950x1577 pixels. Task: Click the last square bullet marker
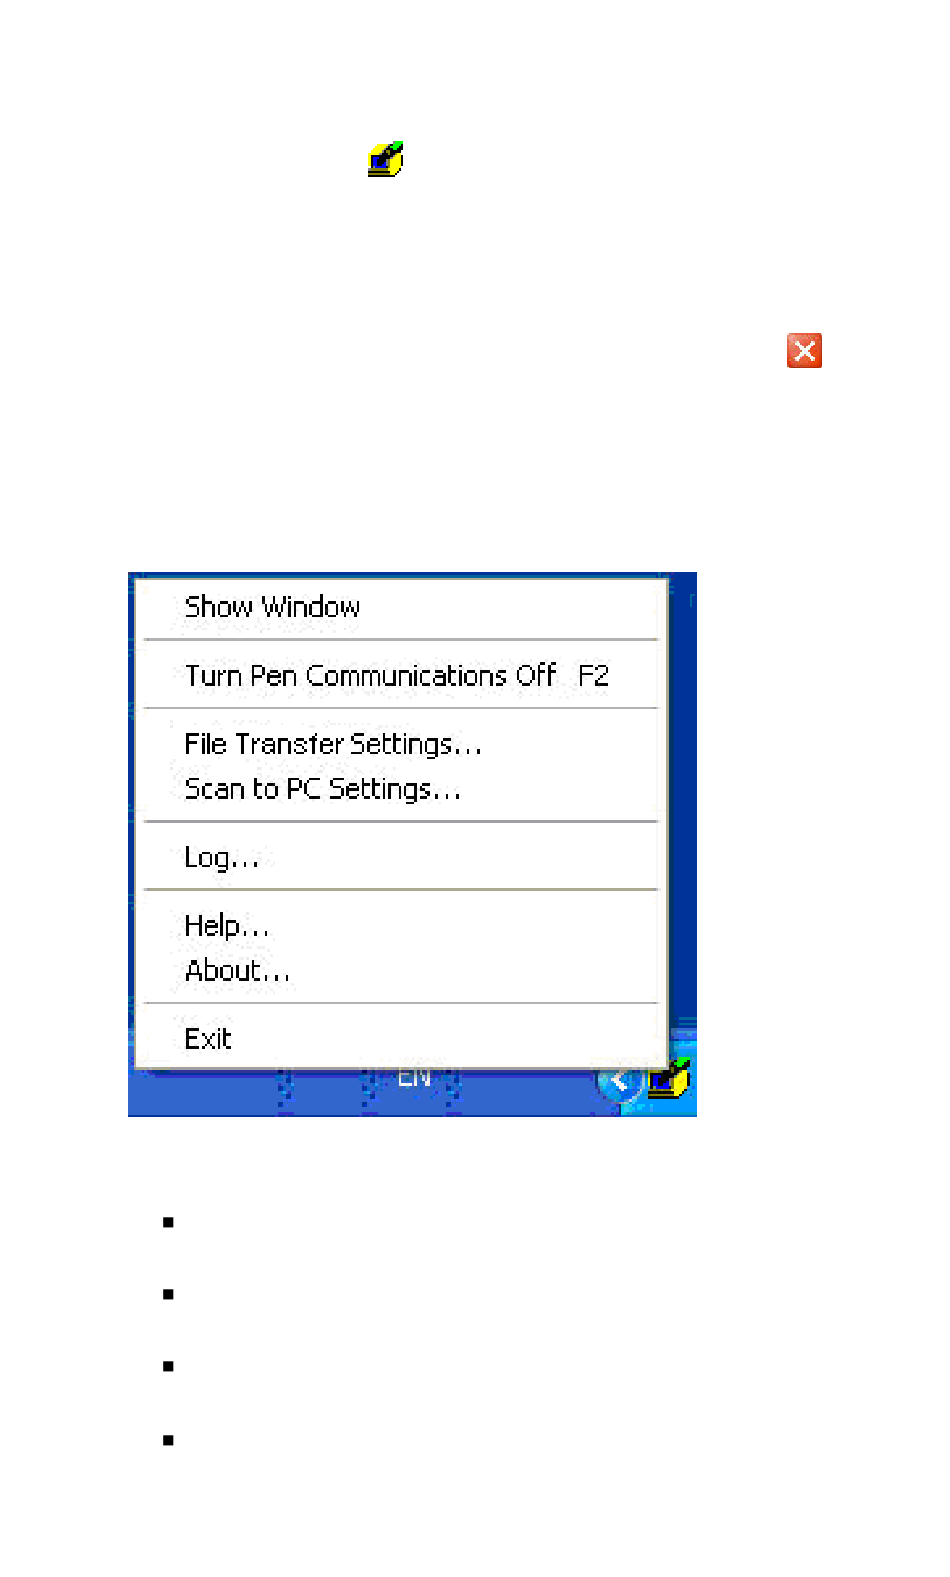coord(168,1440)
